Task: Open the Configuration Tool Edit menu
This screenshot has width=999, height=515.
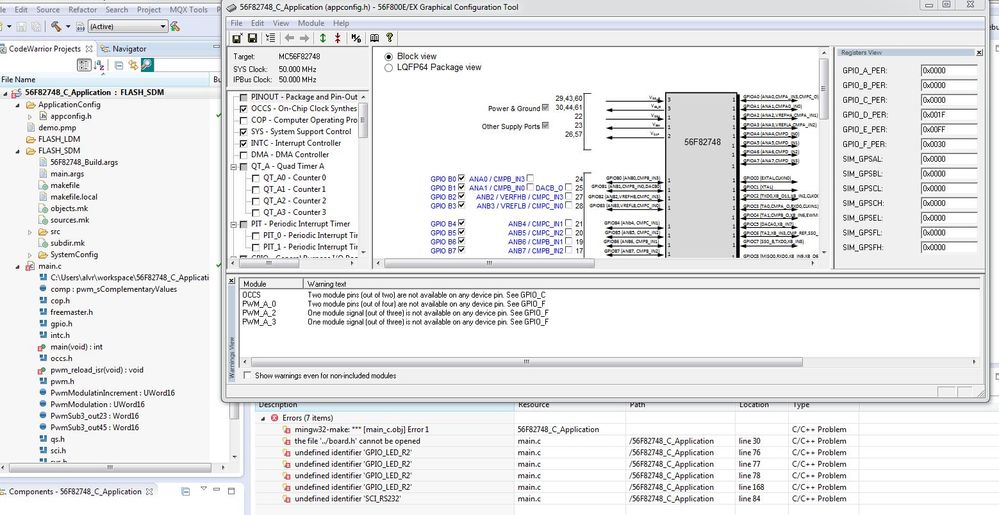Action: tap(257, 23)
